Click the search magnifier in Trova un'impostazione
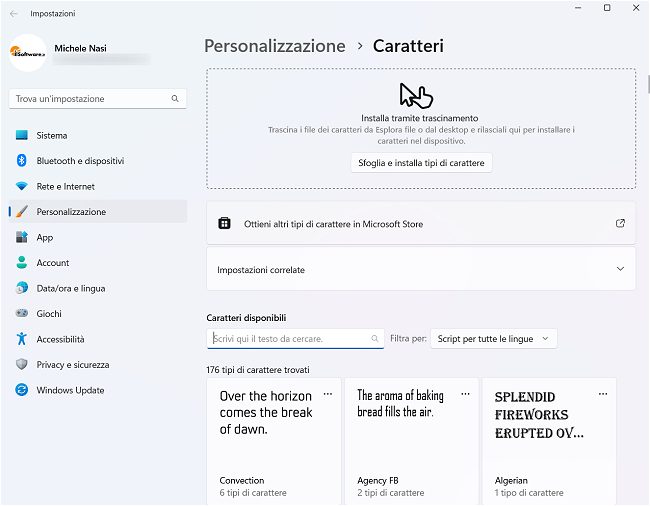The height and width of the screenshot is (506, 650). point(175,99)
